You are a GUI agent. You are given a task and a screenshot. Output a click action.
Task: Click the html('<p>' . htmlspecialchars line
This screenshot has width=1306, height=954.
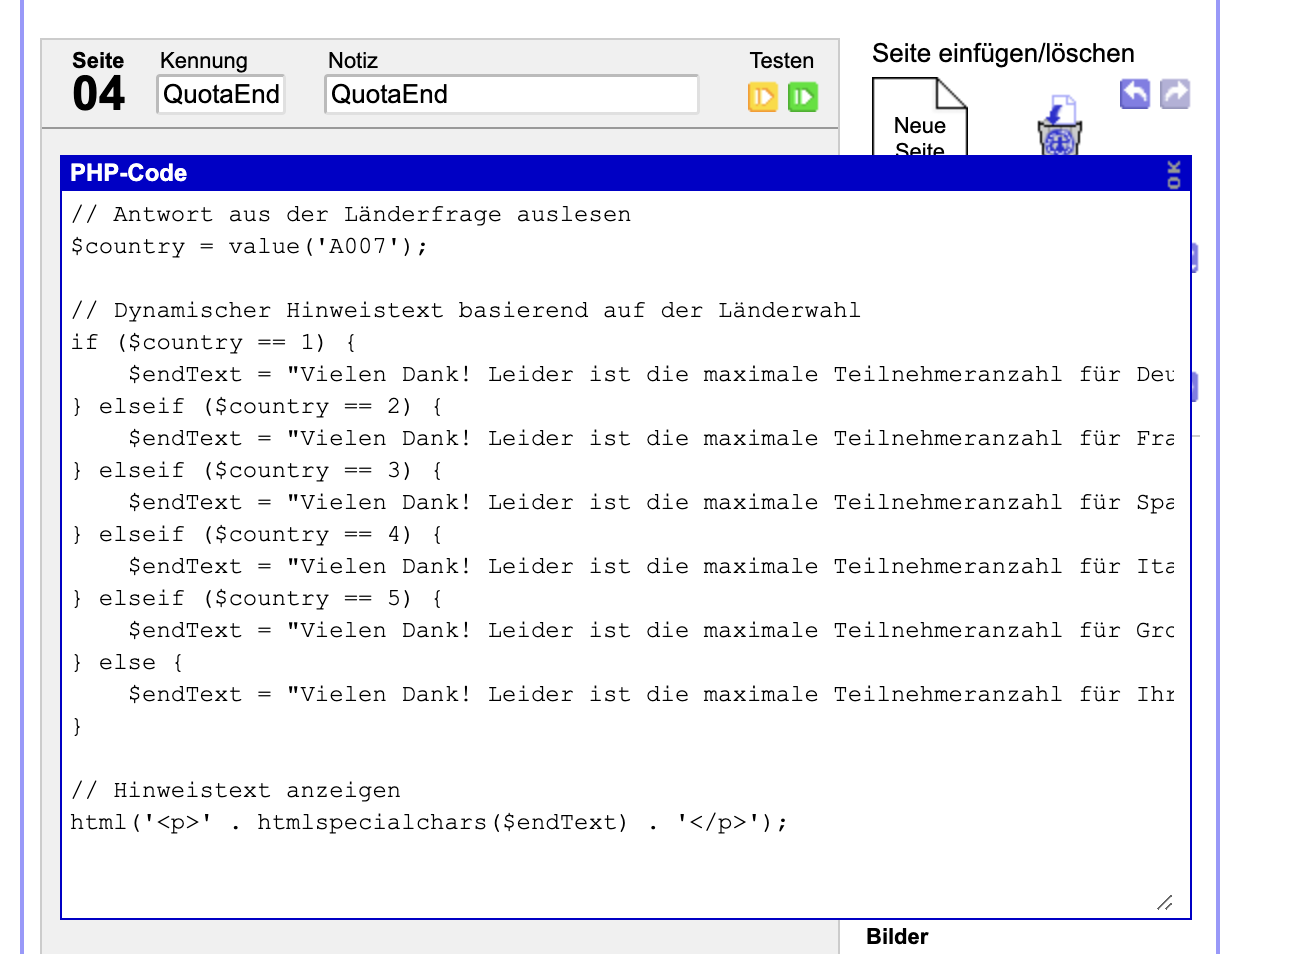click(x=430, y=822)
